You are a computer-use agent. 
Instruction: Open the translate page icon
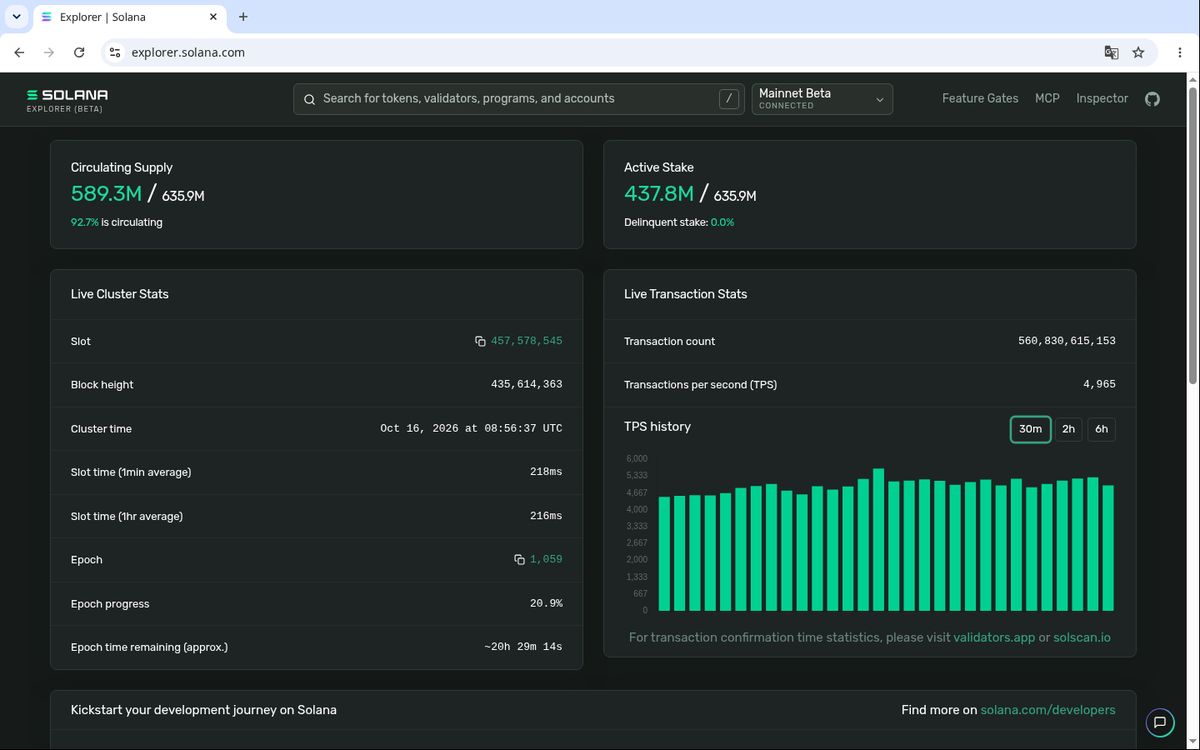1111,53
